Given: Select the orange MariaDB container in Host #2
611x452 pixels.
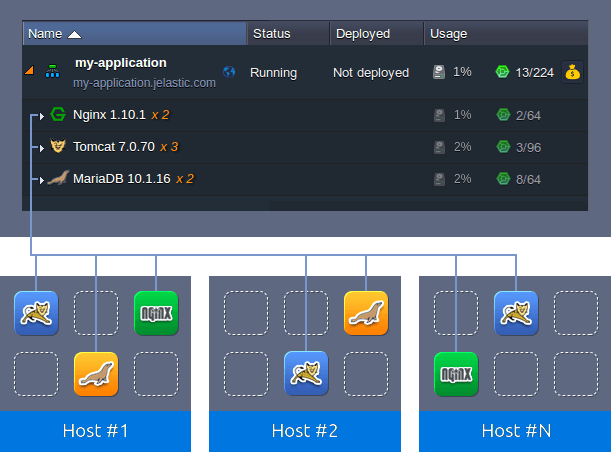Looking at the screenshot, I should click(x=365, y=313).
